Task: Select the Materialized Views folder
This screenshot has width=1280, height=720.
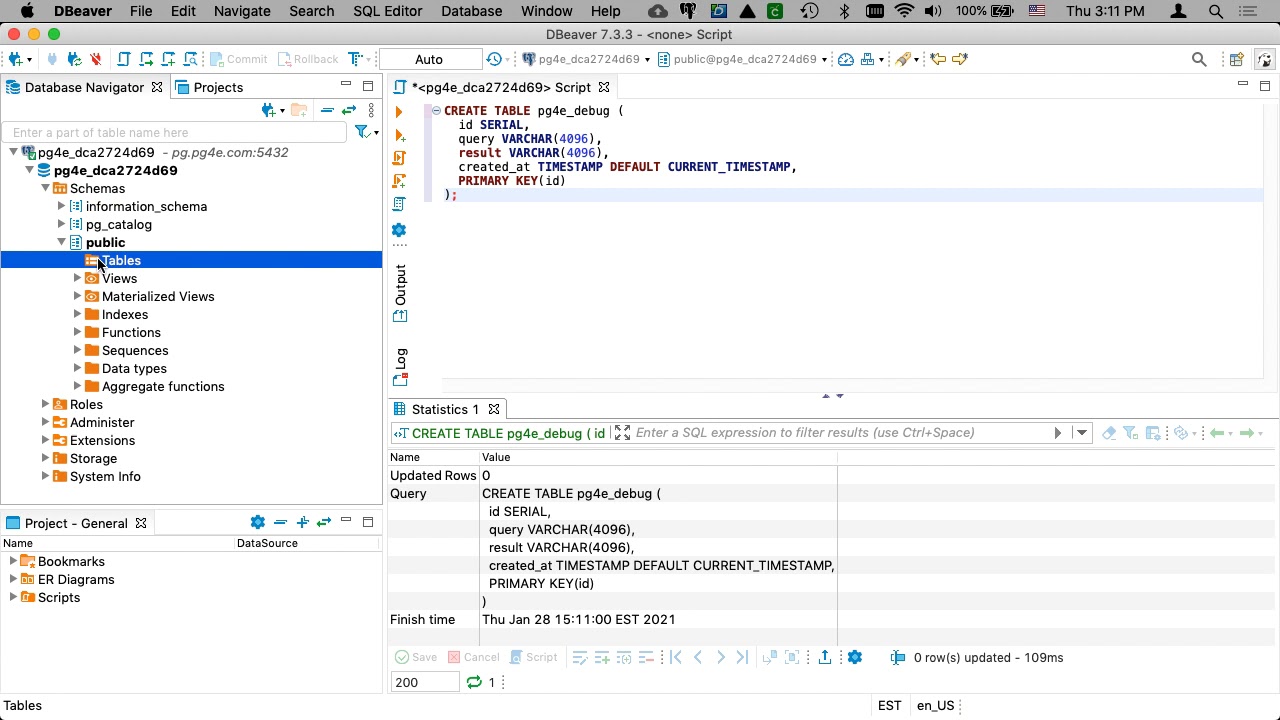Action: 157,296
